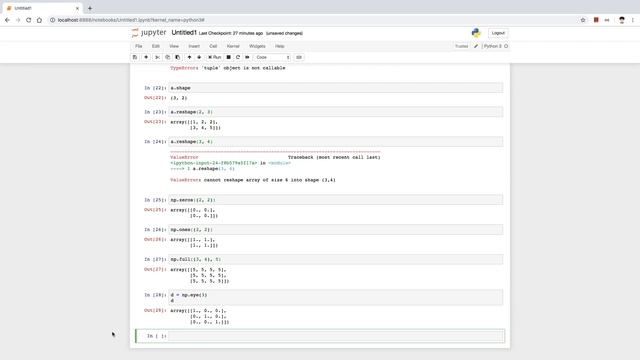Open the browser three-dot menu

pyautogui.click(x=633, y=20)
